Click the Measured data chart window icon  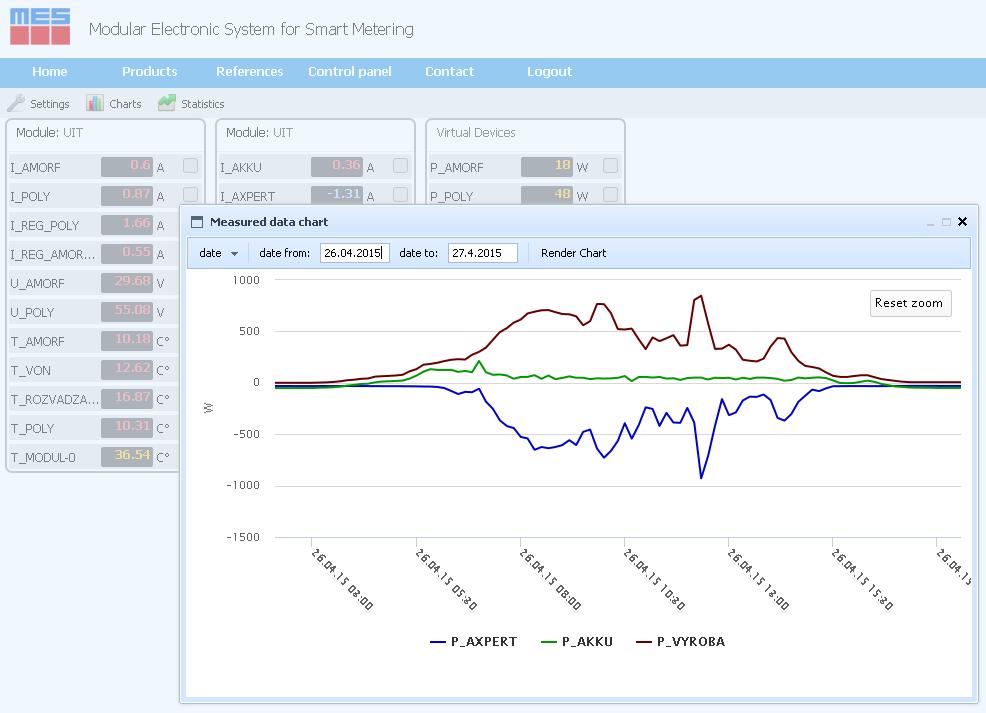coord(196,222)
